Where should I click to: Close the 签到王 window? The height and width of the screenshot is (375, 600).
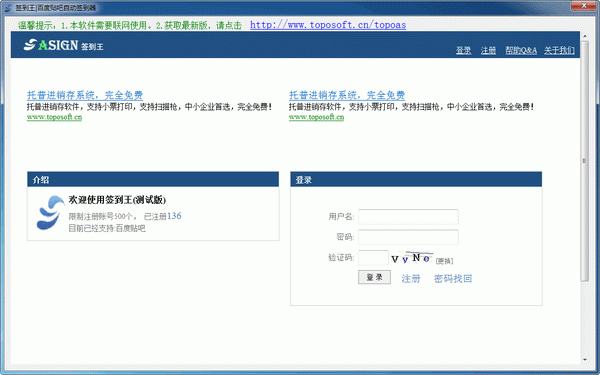(x=584, y=5)
